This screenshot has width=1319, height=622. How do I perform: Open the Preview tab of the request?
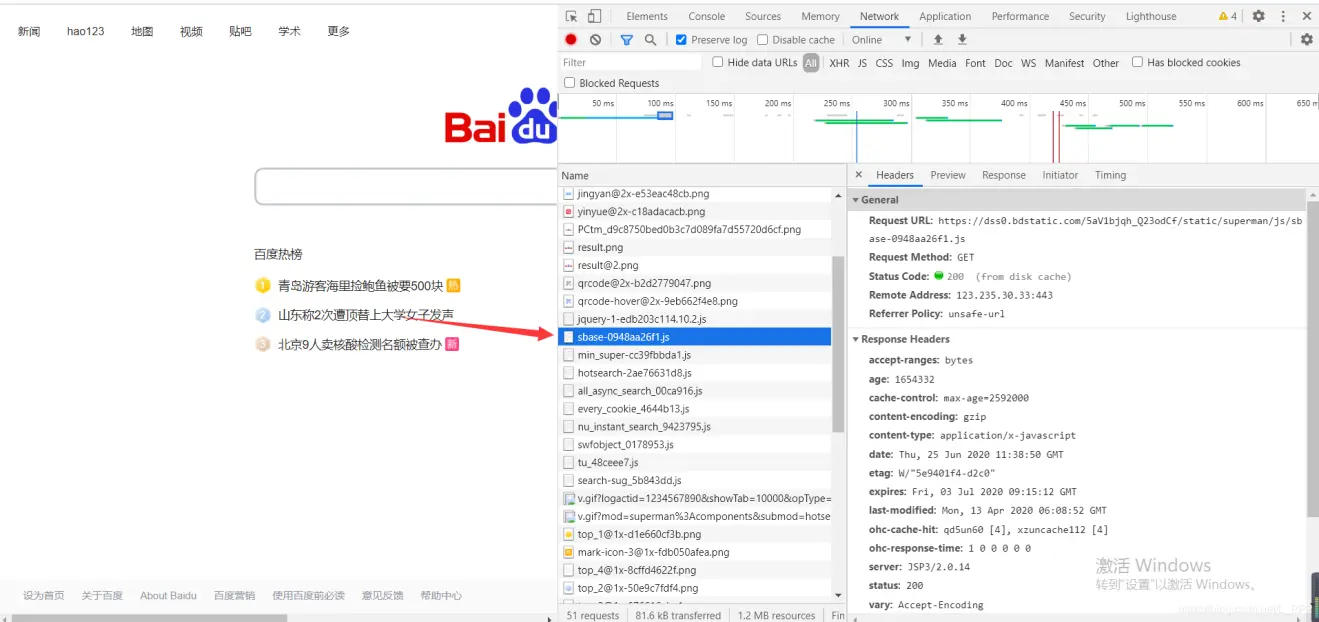pos(947,175)
